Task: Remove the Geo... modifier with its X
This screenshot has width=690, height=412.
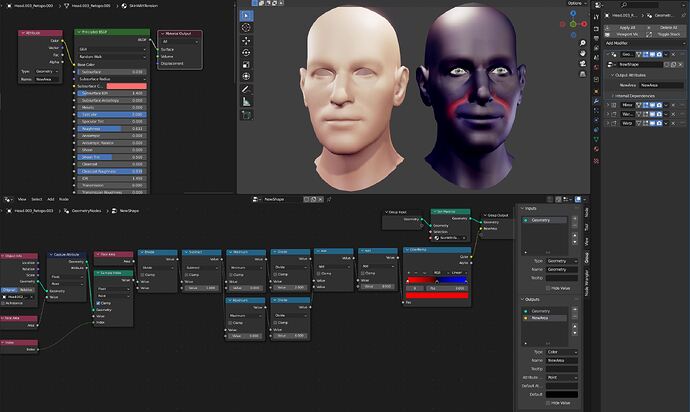Action: 673,55
